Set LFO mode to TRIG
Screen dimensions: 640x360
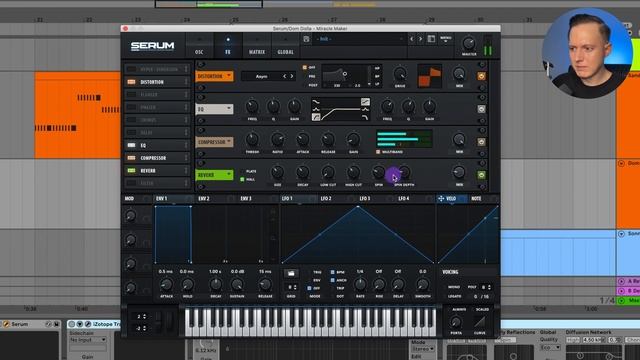[x=317, y=272]
